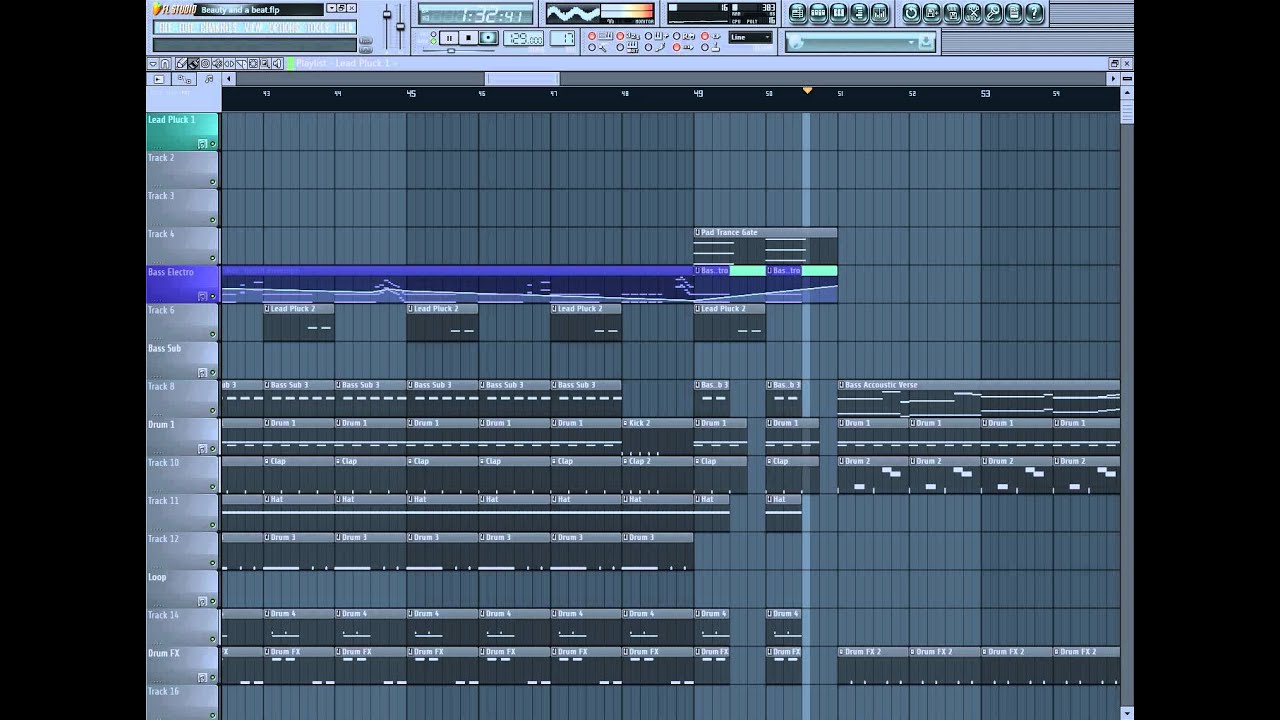
Task: Click the tempo display 129.000
Action: point(523,38)
